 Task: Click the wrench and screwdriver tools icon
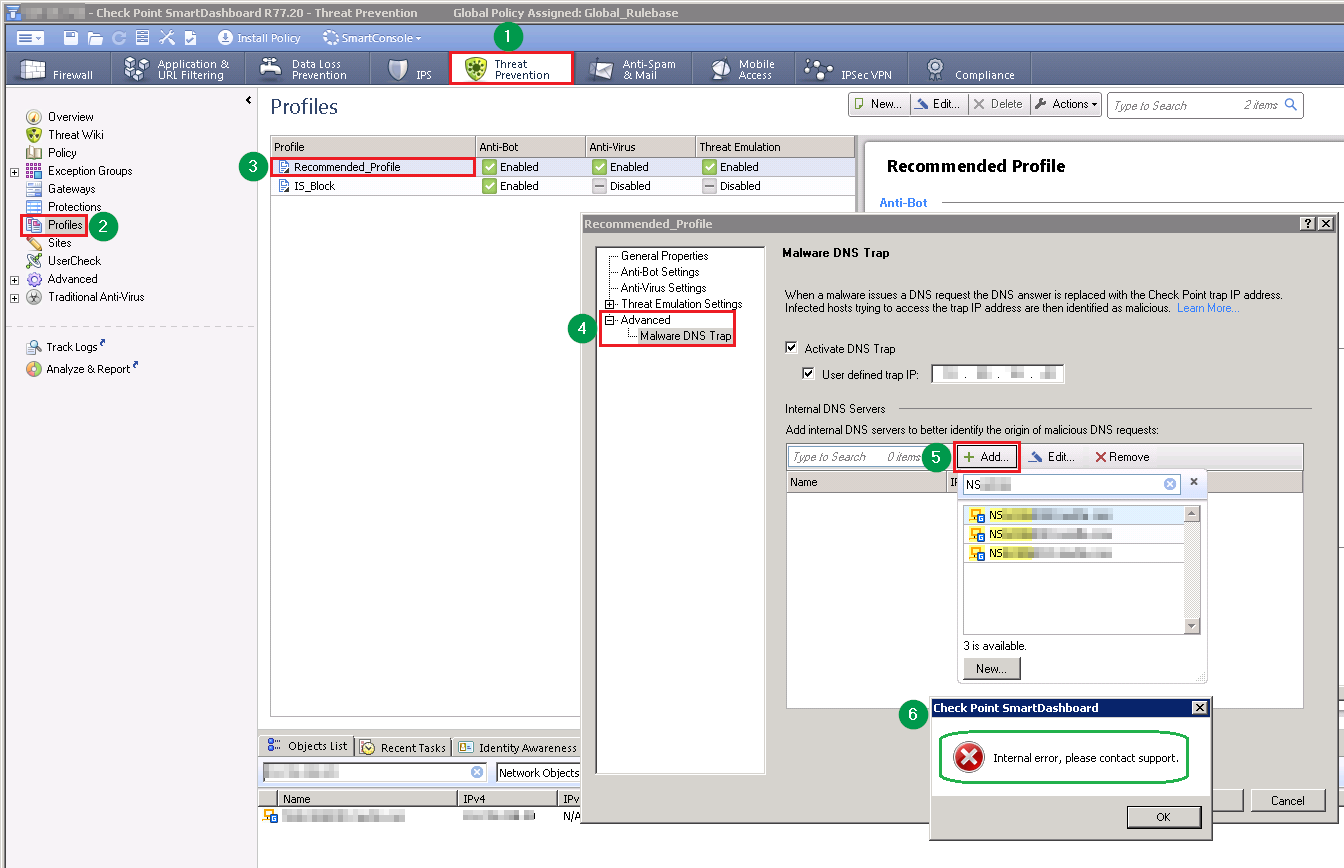click(x=167, y=38)
